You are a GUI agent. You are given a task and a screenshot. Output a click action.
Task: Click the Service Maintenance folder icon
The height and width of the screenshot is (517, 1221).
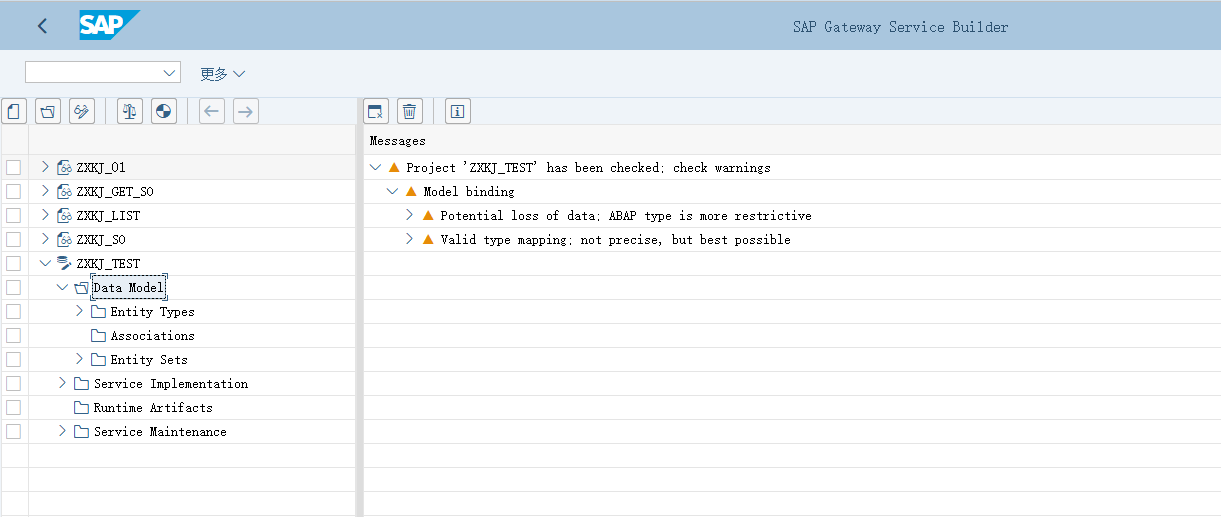(81, 432)
